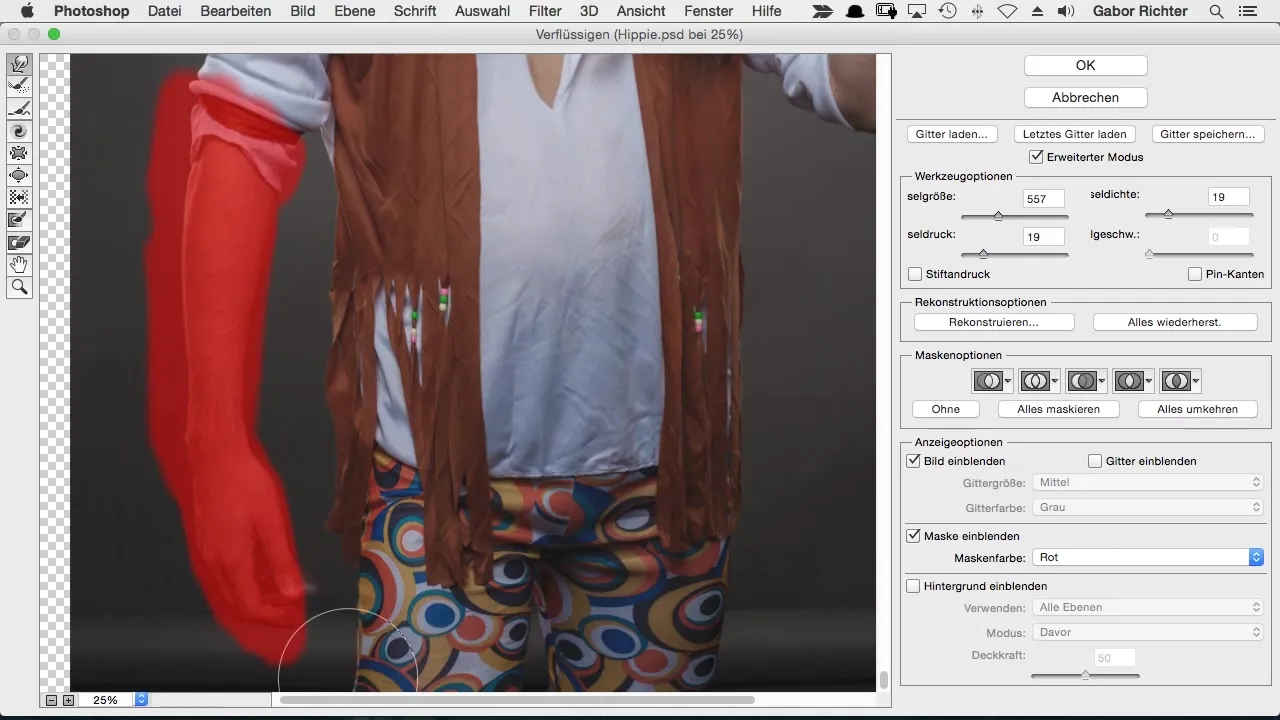The width and height of the screenshot is (1280, 720).
Task: Toggle Erweiterter Modus checkbox
Action: [1036, 157]
